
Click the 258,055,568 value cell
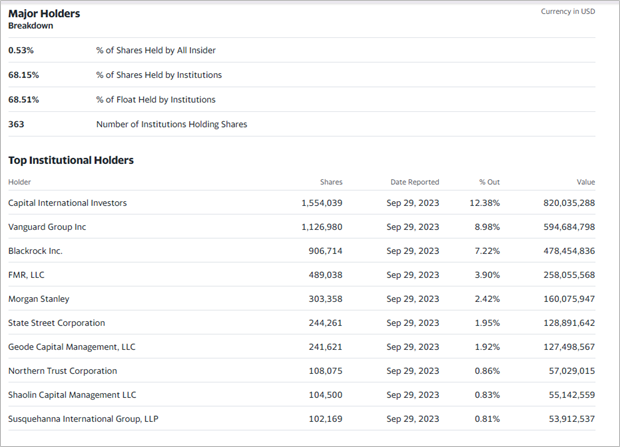click(569, 275)
